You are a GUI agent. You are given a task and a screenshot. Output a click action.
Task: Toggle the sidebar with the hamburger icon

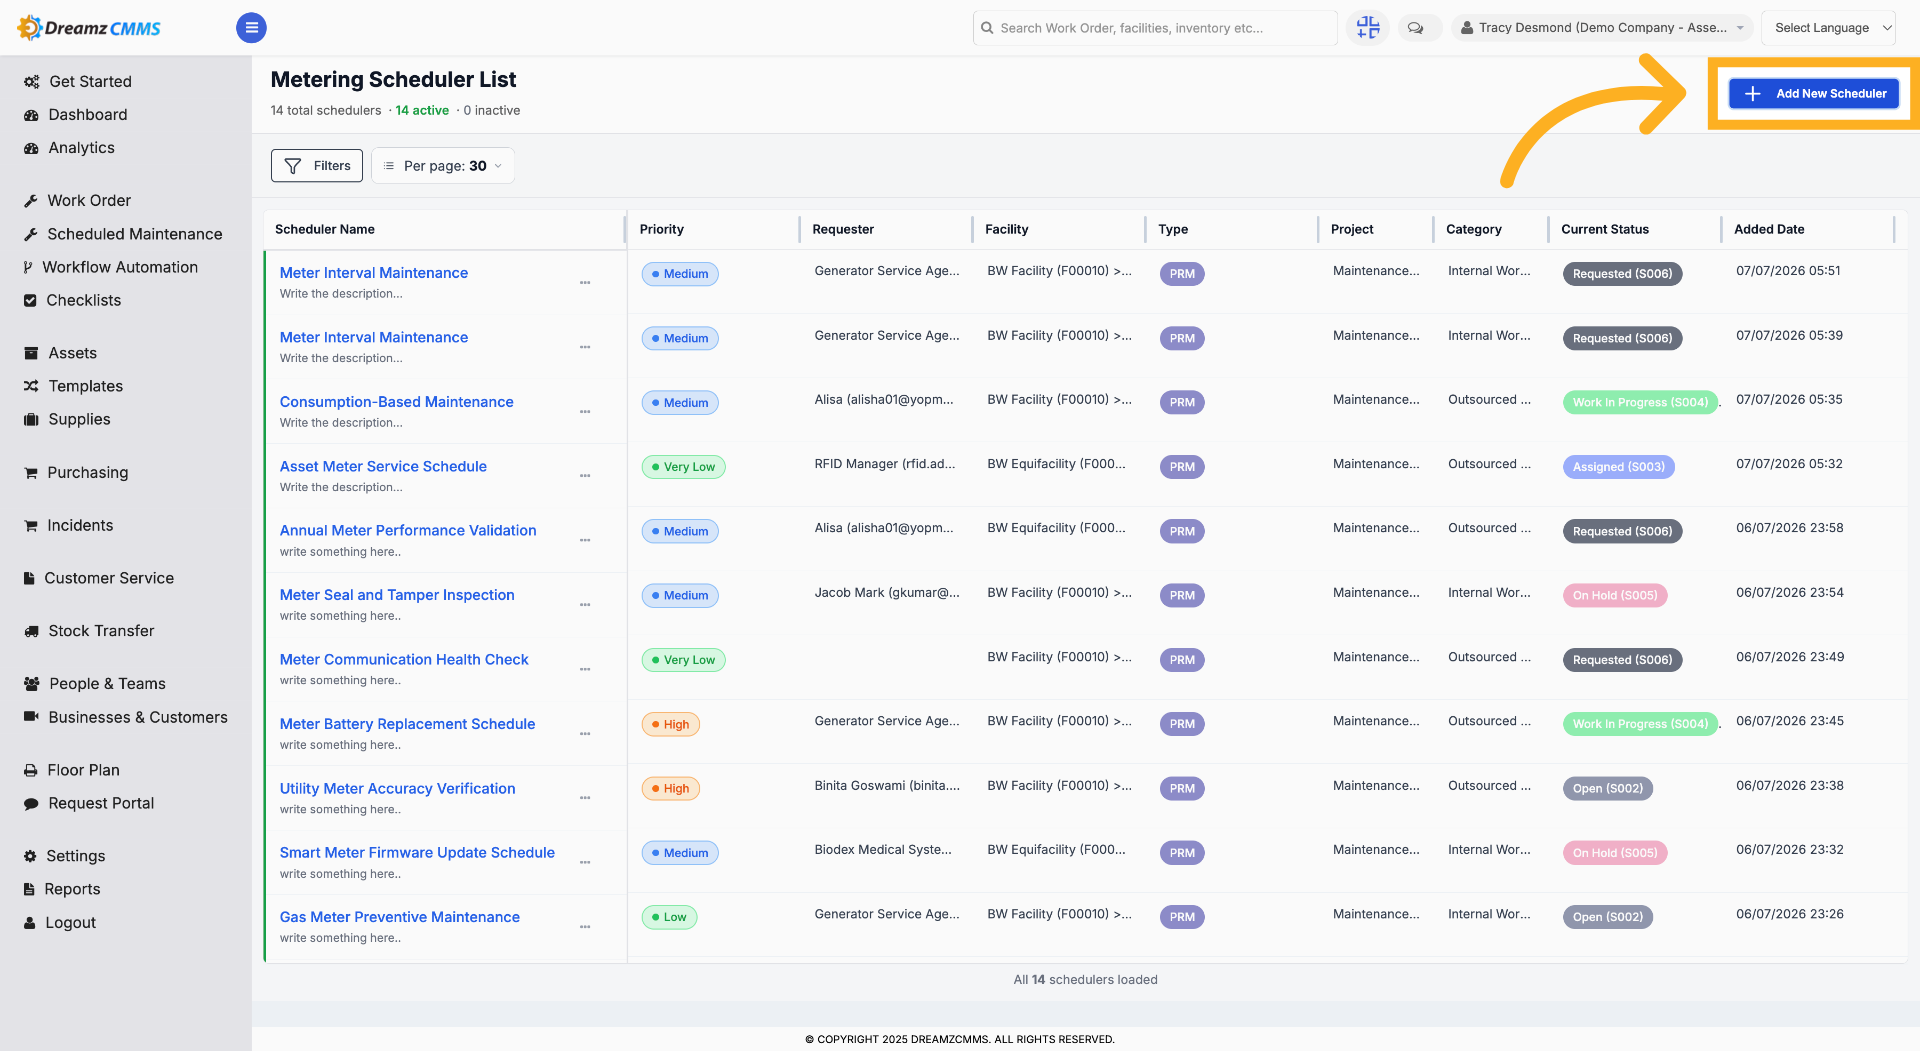tap(251, 28)
